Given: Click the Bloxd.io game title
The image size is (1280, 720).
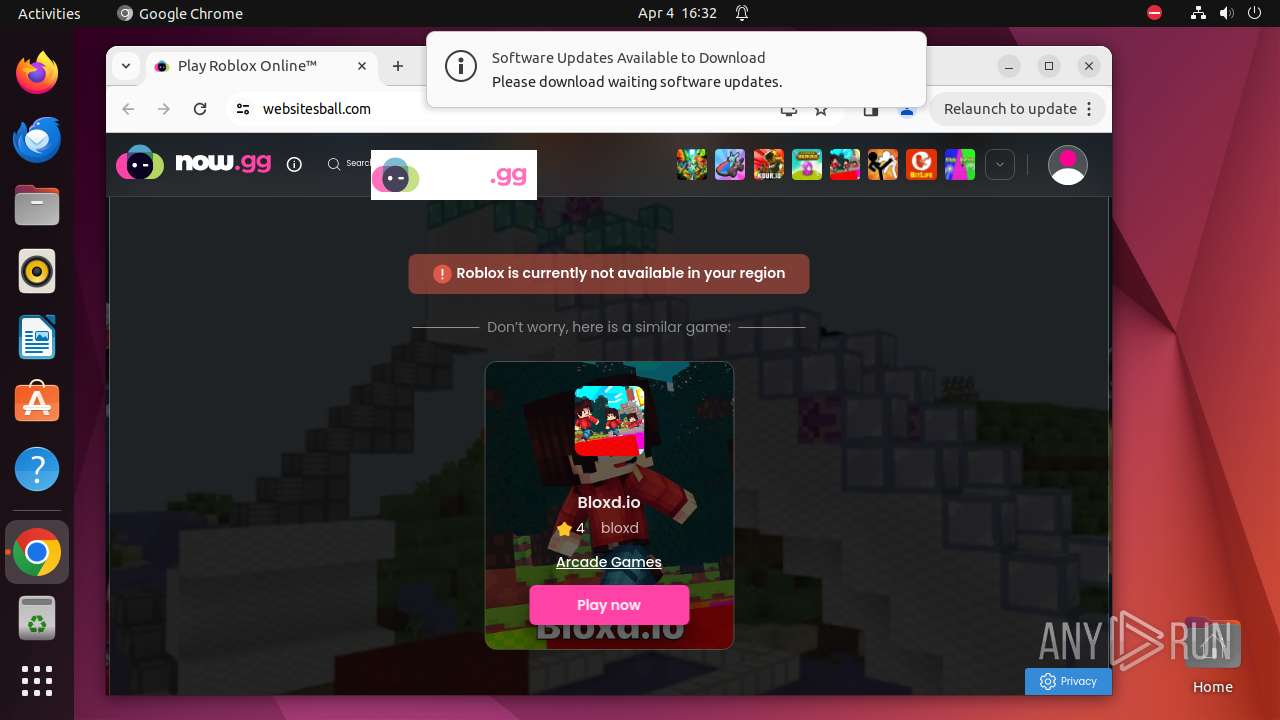Looking at the screenshot, I should [x=609, y=502].
